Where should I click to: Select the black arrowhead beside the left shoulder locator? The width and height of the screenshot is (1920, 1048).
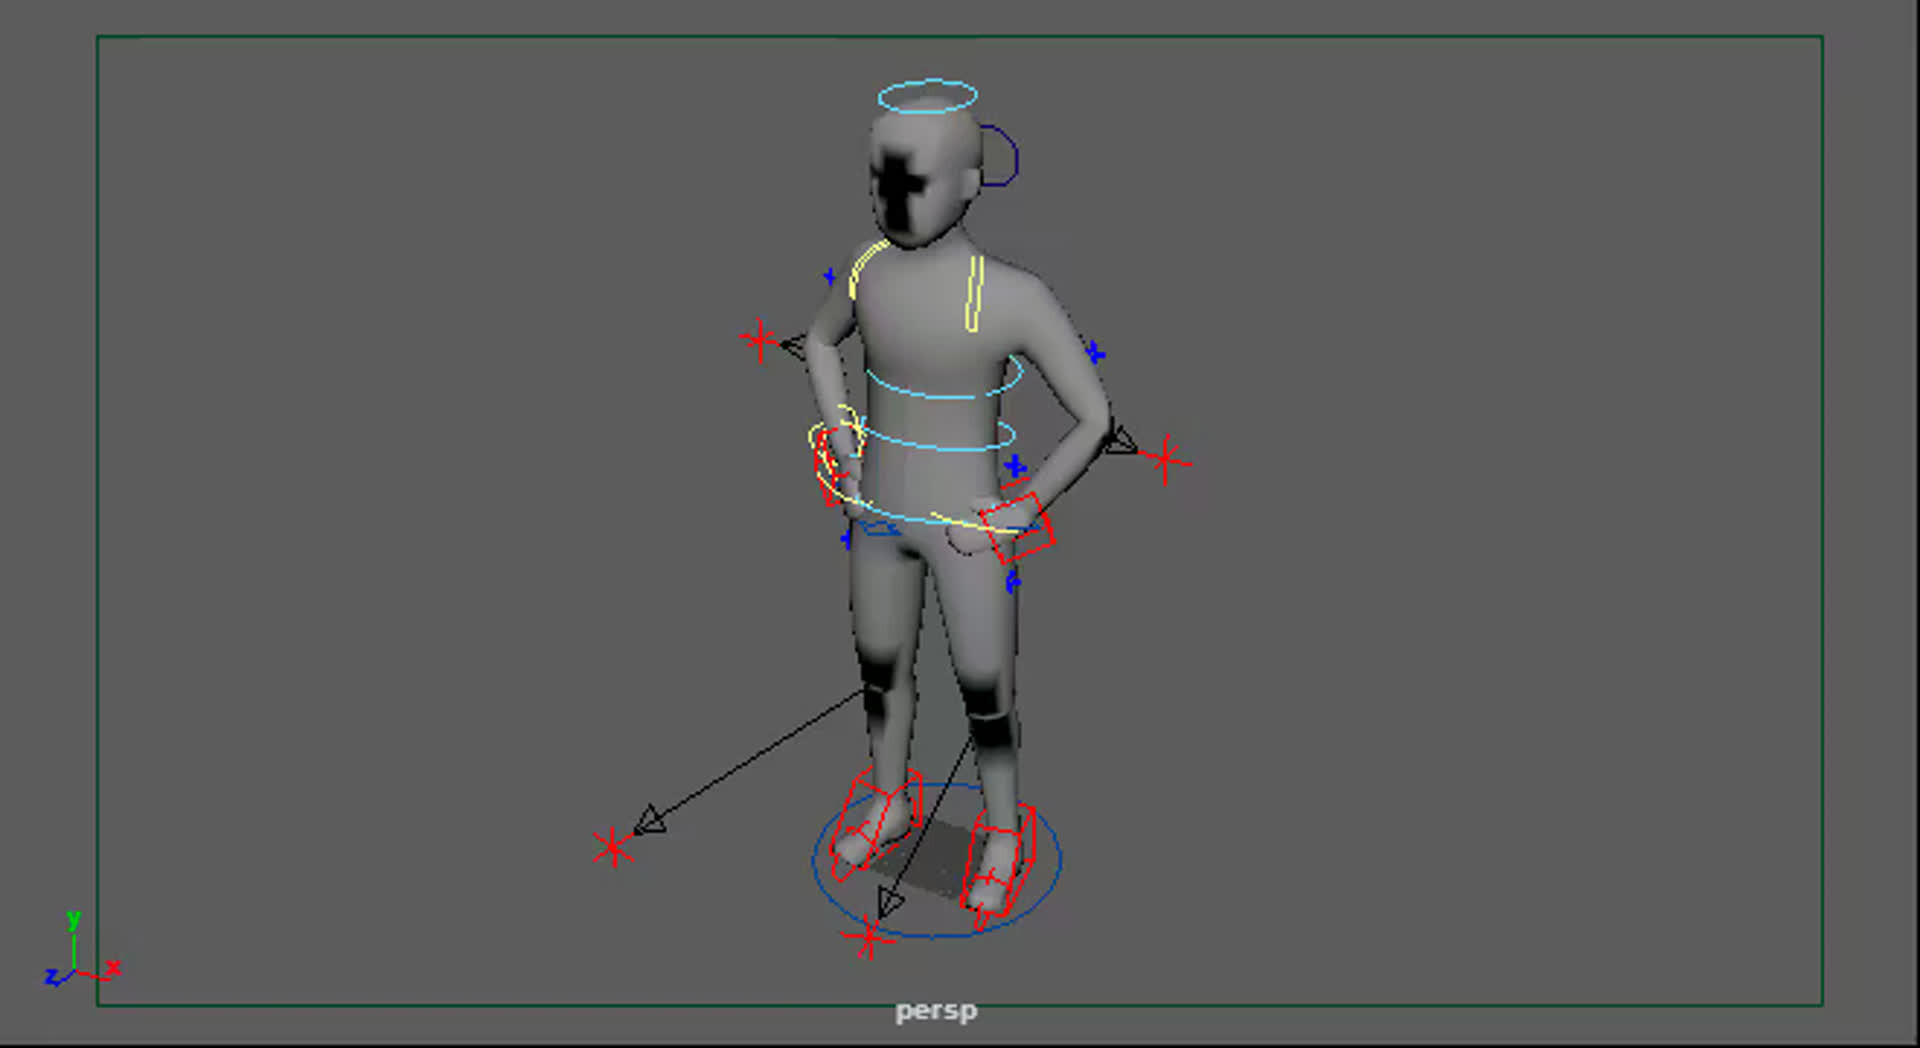click(x=795, y=347)
